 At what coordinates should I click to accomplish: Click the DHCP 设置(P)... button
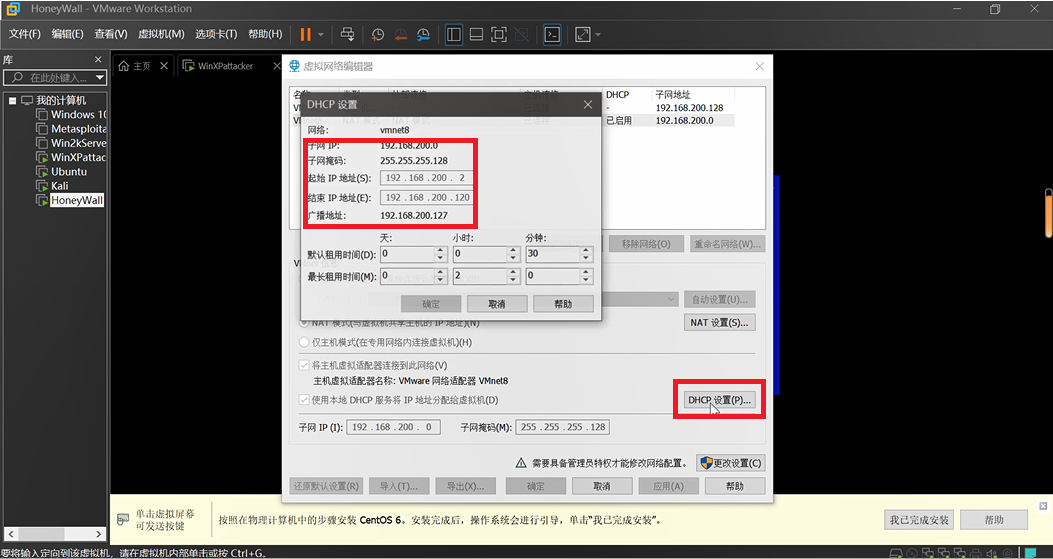coord(719,400)
